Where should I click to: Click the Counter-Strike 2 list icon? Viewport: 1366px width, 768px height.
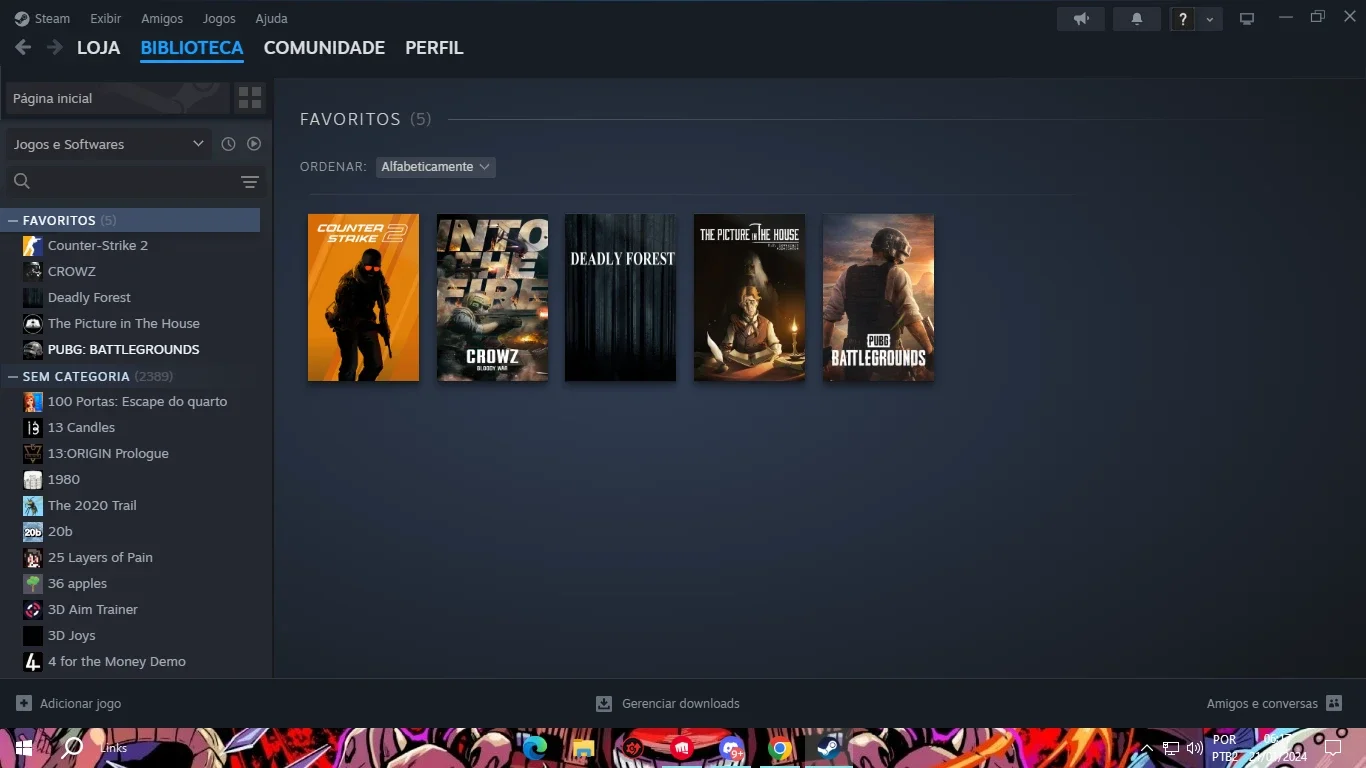33,245
